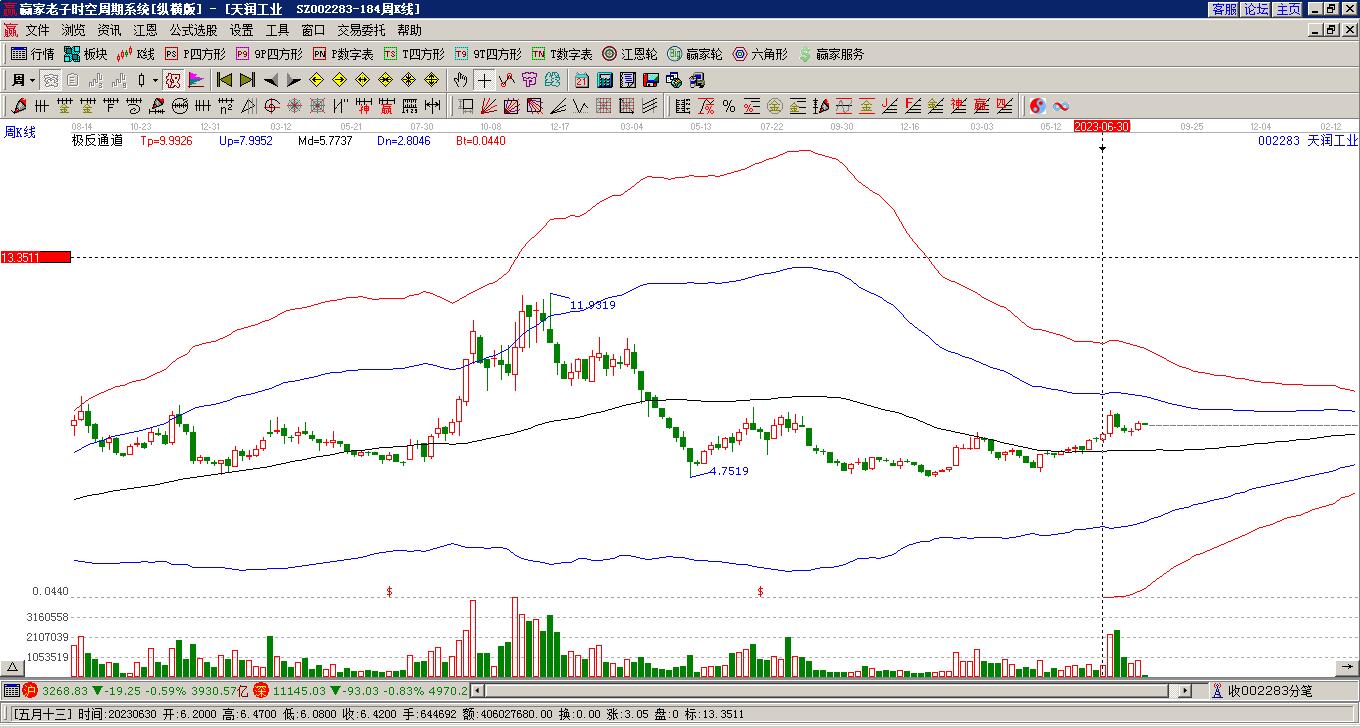1360x728 pixels.
Task: Jump to the last bar with the skip-to-end icon
Action: (x=247, y=80)
